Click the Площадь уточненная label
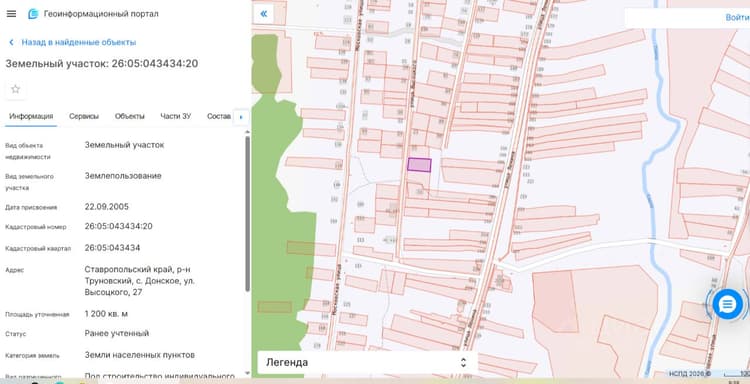The image size is (750, 384). [x=37, y=315]
